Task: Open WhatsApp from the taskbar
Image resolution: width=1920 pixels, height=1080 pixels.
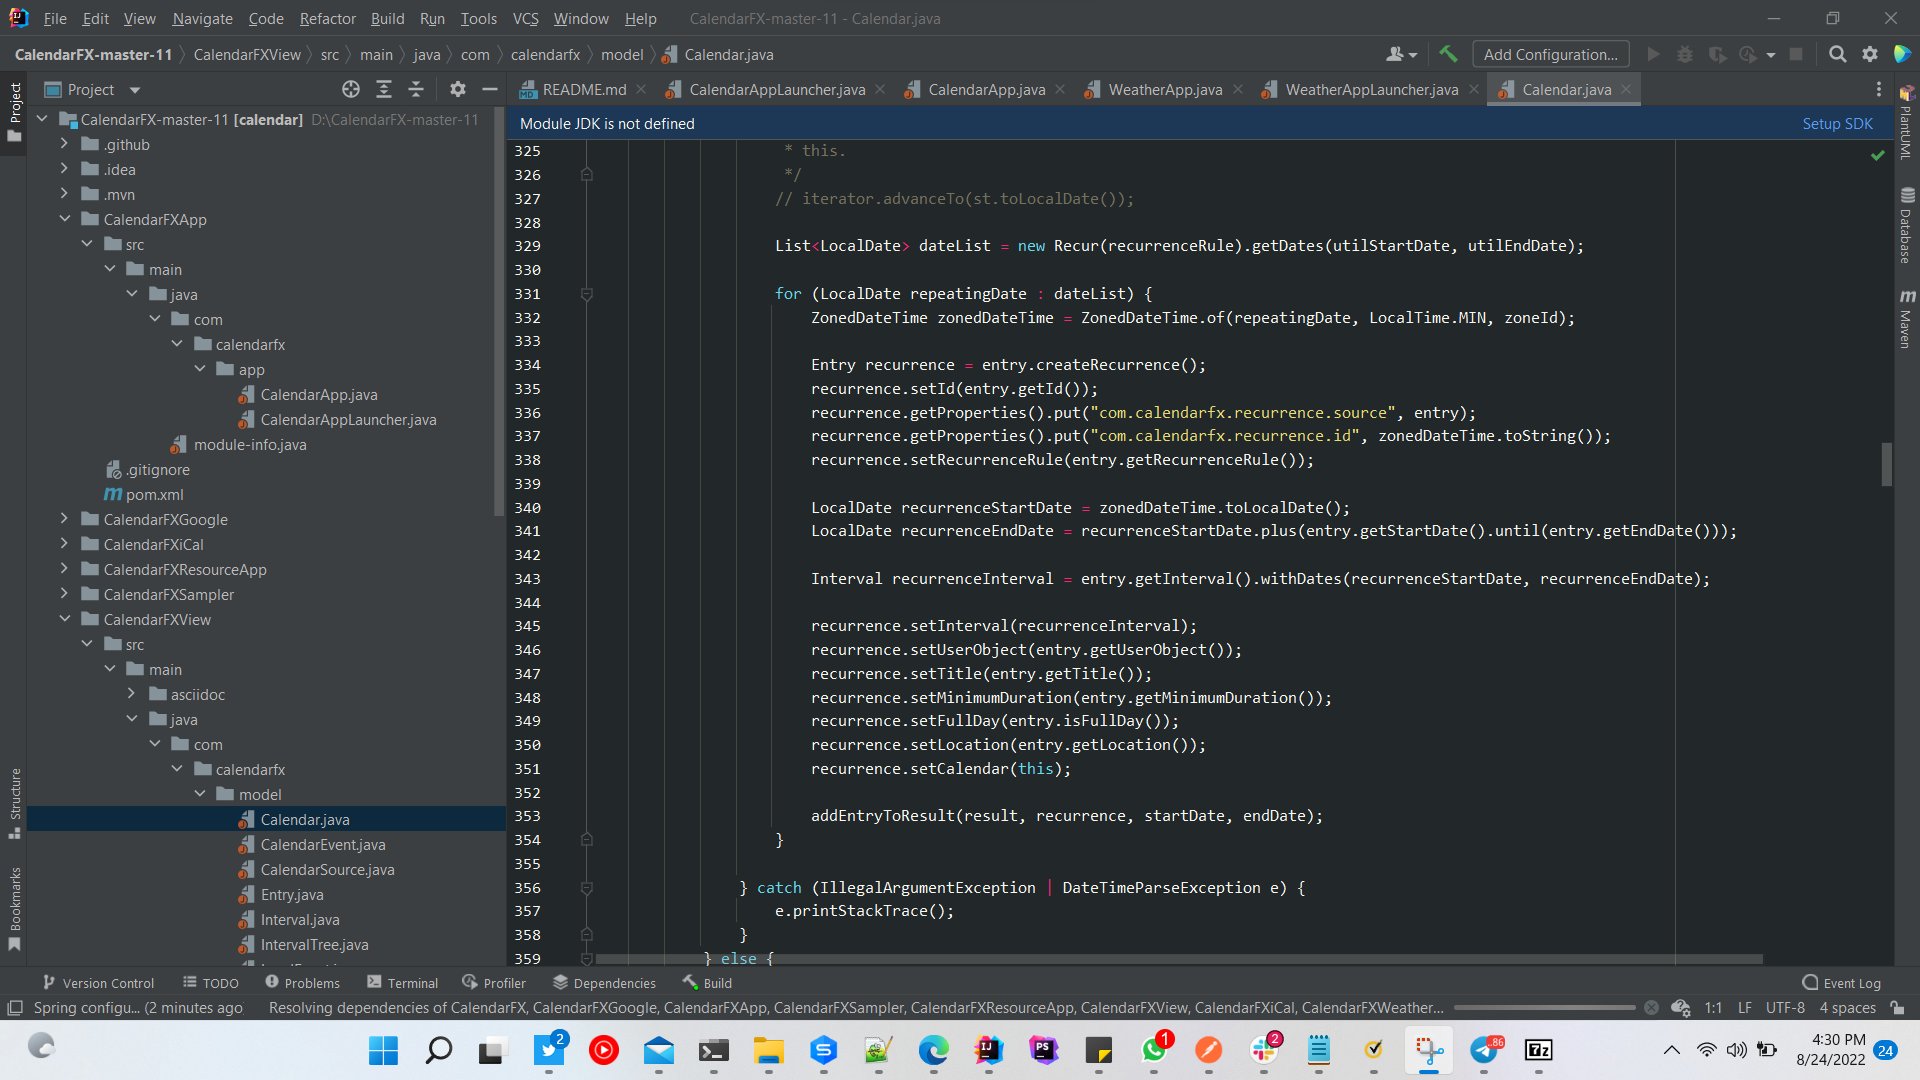Action: [1154, 1050]
